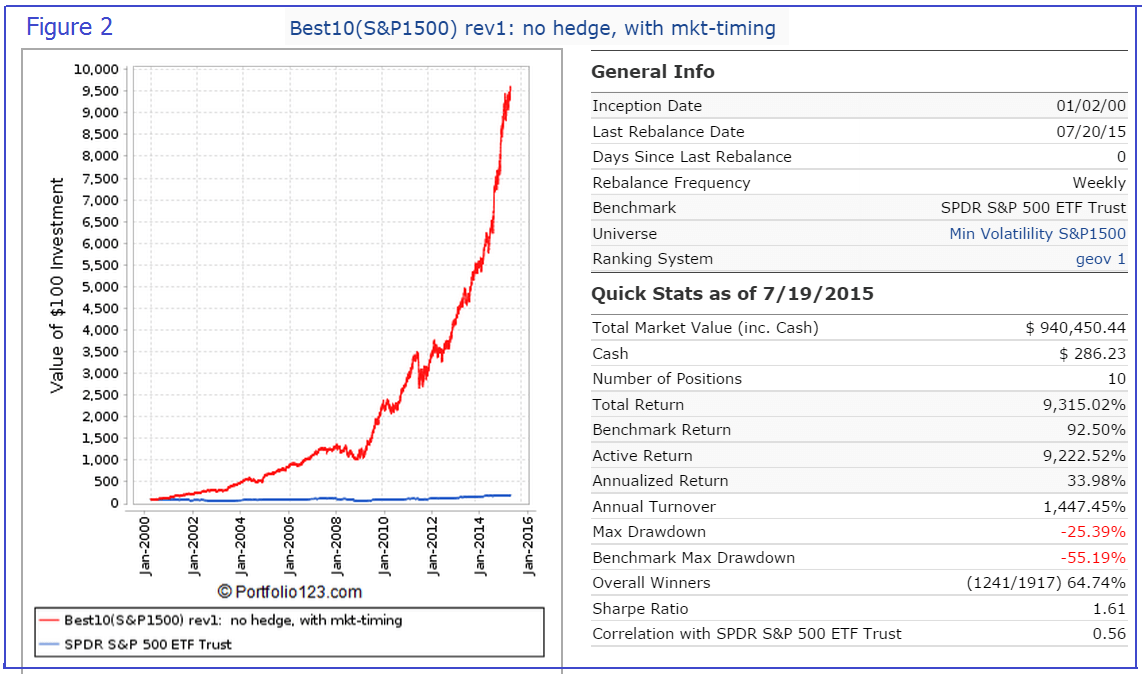
Task: Click the 'Quick Stats as of 7/19/2015' heading
Action: 732,294
